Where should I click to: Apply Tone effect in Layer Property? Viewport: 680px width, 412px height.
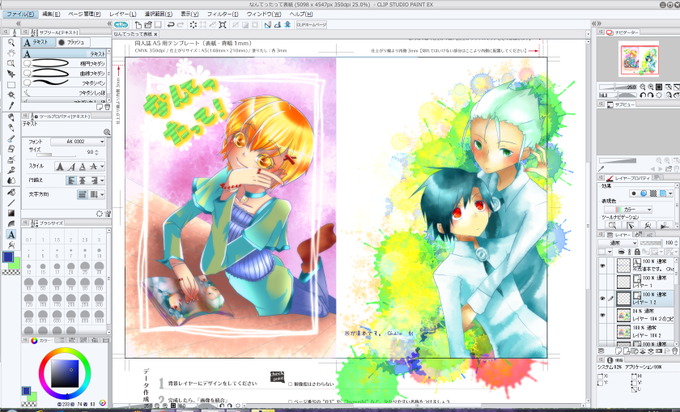click(654, 193)
